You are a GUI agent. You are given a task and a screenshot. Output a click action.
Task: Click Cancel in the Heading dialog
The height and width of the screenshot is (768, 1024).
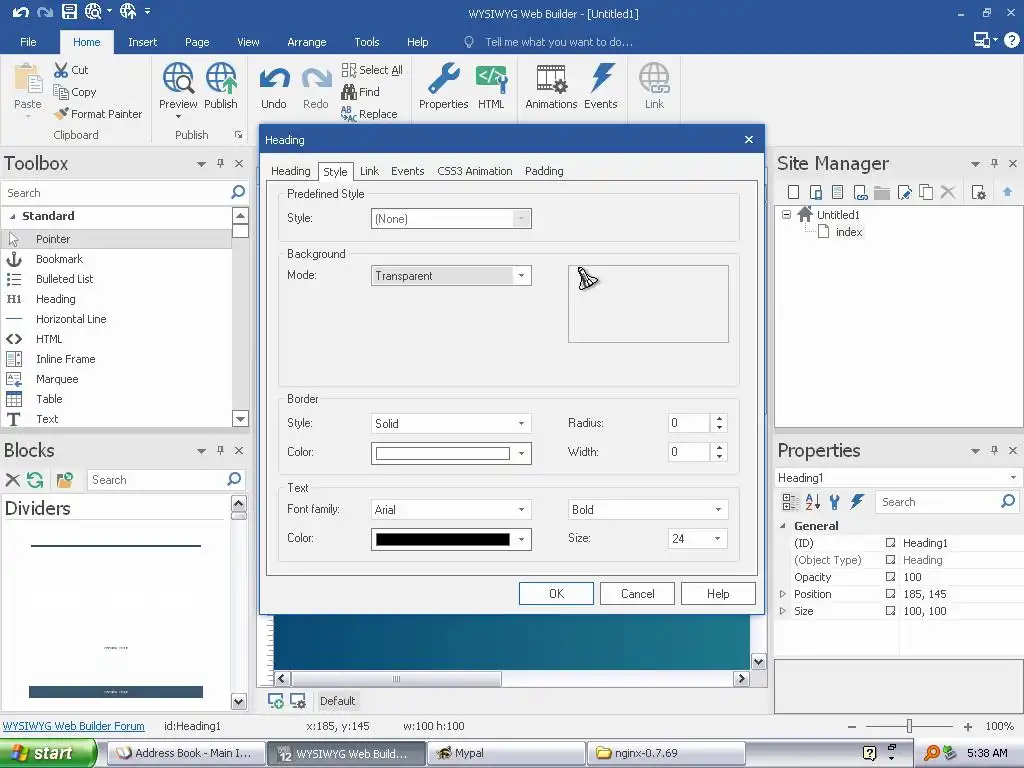[637, 594]
